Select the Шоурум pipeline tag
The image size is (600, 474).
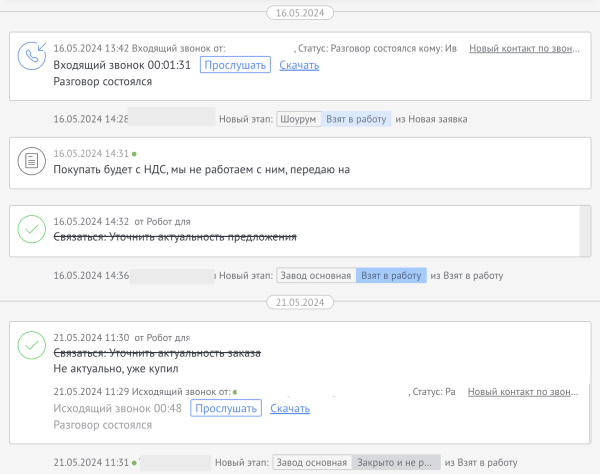coord(298,119)
